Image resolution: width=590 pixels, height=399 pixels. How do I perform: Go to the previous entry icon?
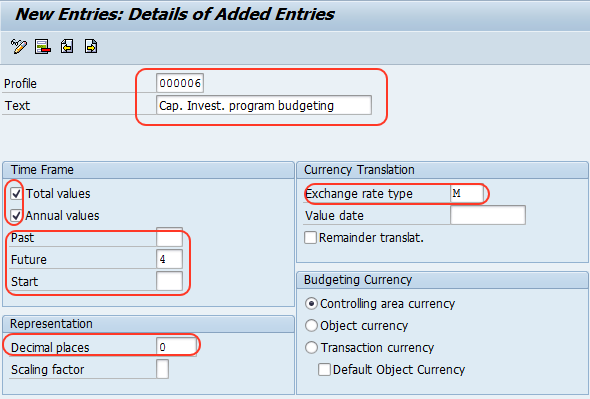tap(67, 47)
